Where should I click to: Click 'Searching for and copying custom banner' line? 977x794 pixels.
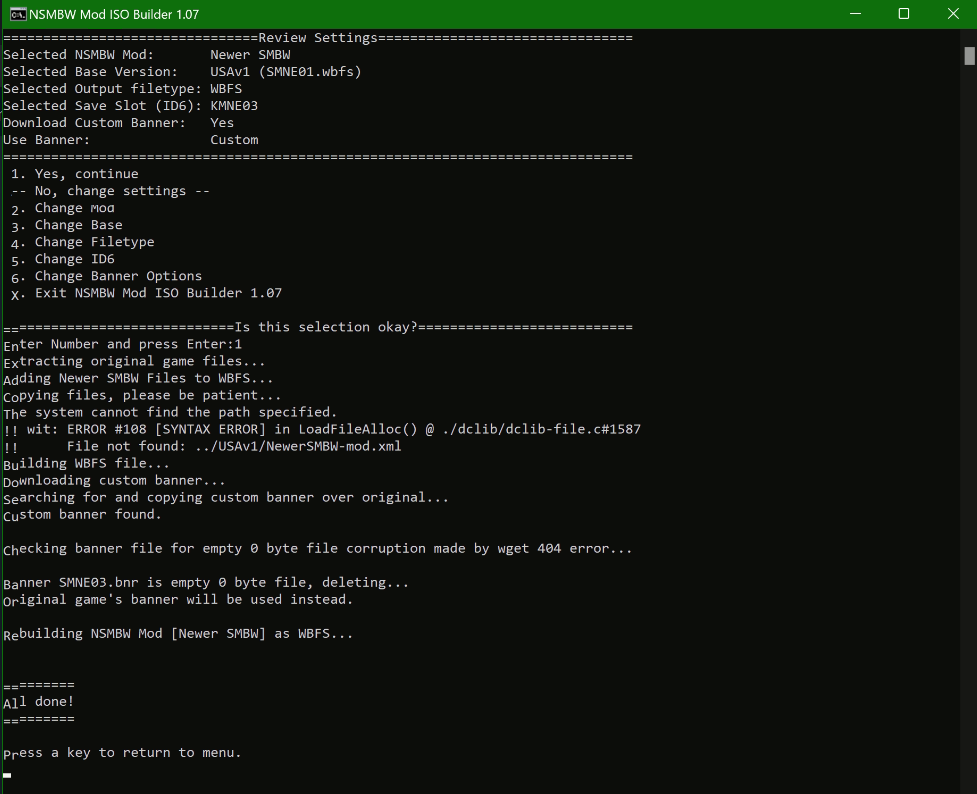(x=226, y=497)
